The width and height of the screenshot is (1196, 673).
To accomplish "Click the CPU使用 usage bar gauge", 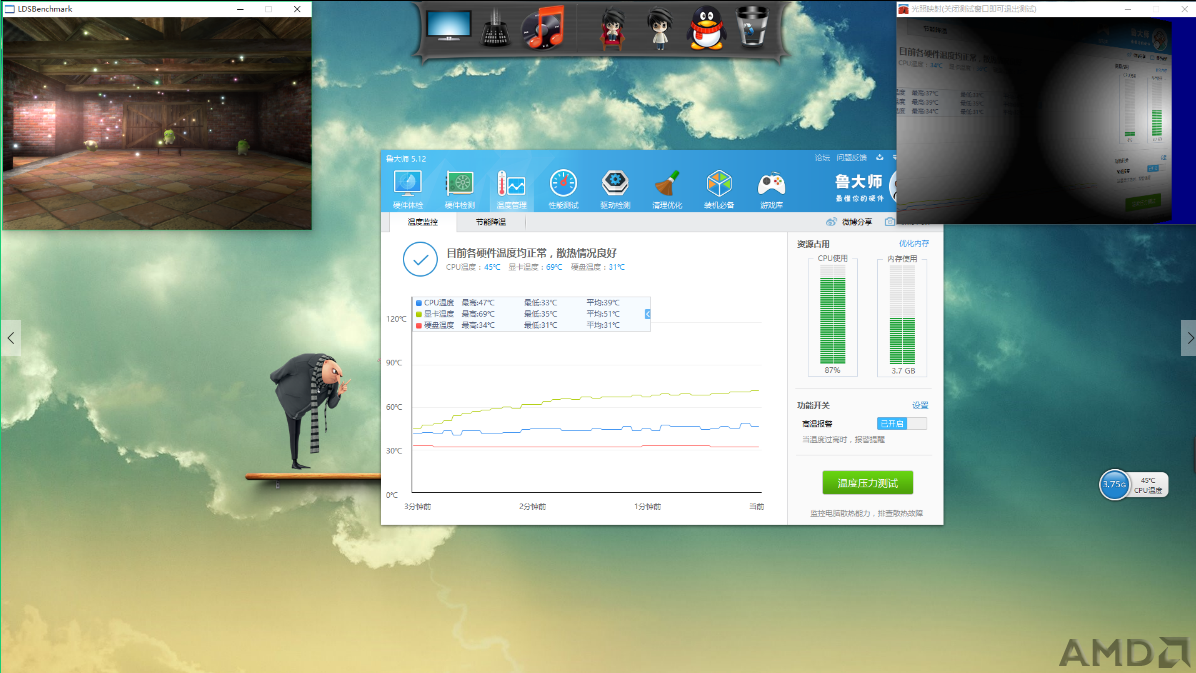I will [x=832, y=315].
